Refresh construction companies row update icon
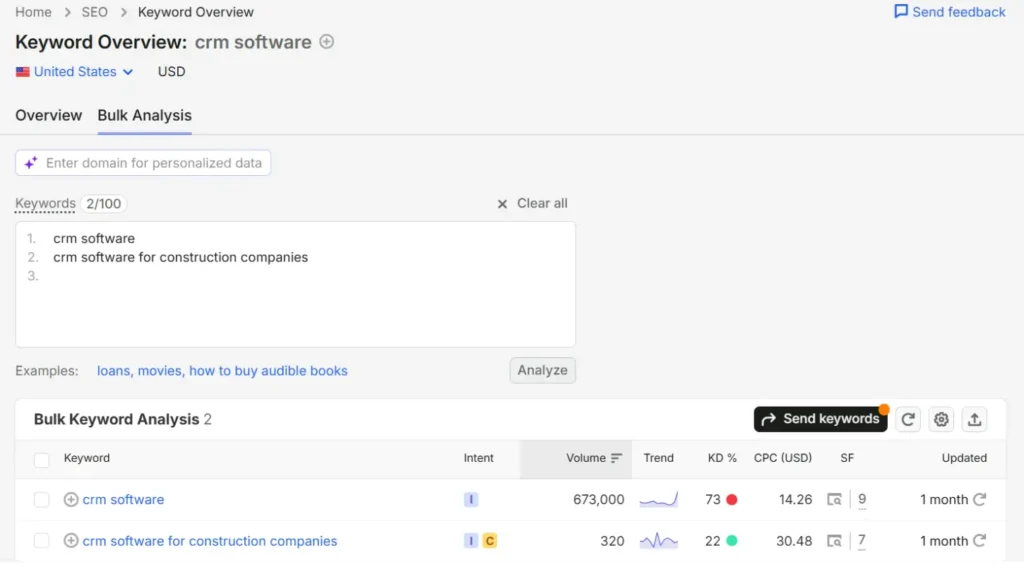 click(980, 541)
